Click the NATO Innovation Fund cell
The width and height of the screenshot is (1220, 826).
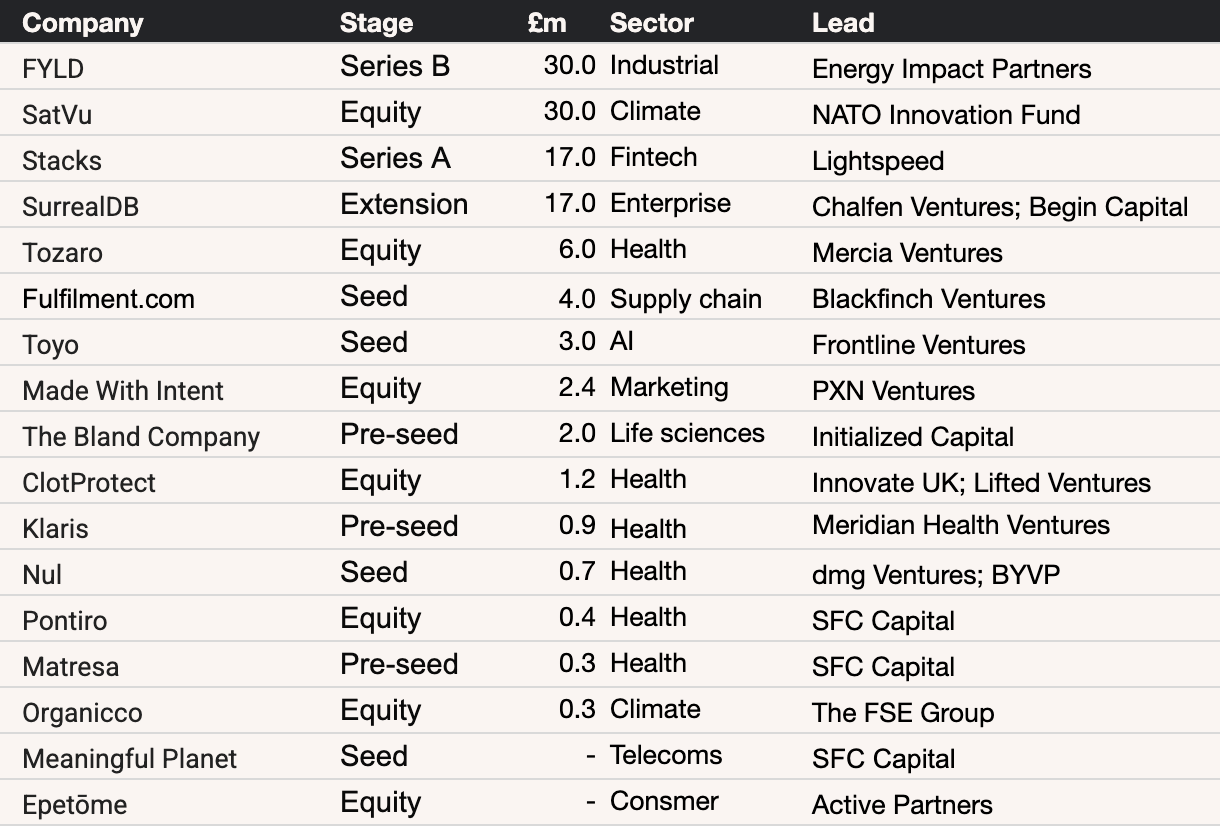[x=946, y=115]
